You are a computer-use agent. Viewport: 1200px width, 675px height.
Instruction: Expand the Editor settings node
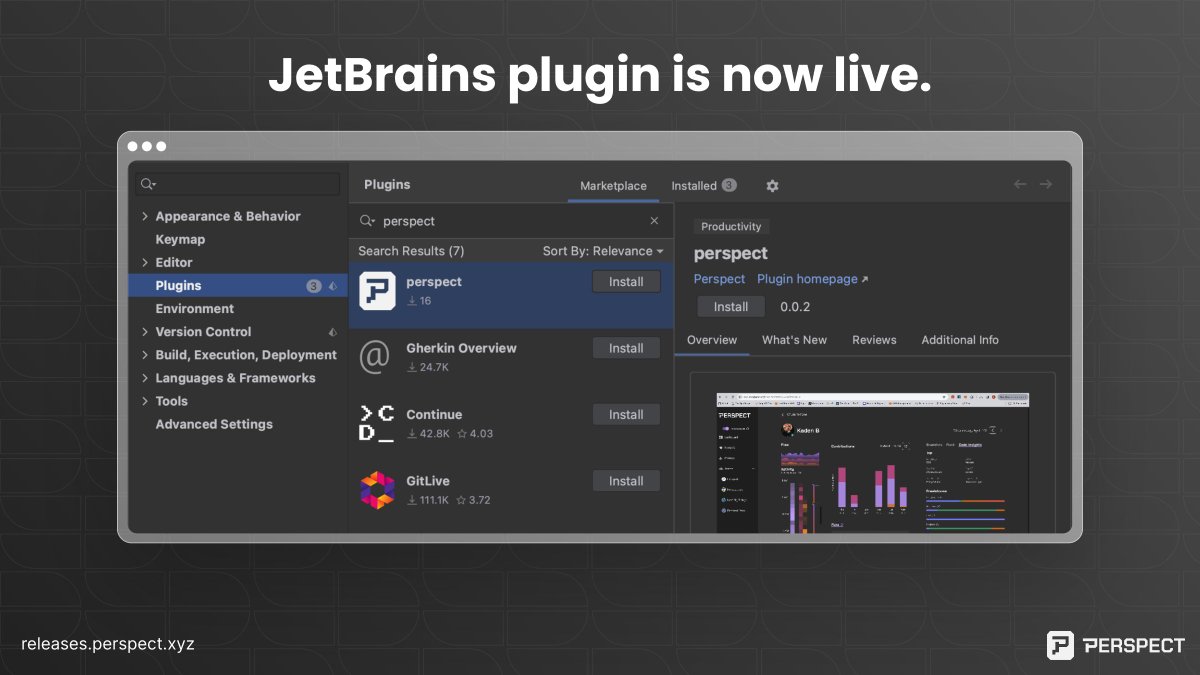click(x=145, y=262)
